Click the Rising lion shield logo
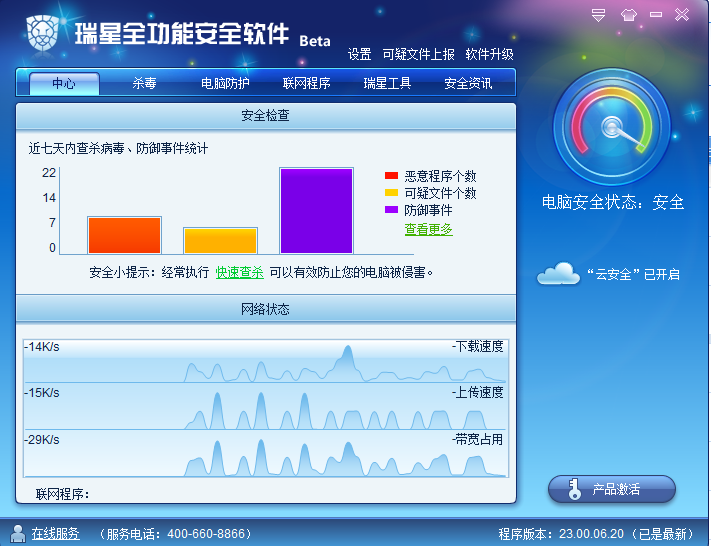Viewport: 711px width, 546px height. coord(43,33)
